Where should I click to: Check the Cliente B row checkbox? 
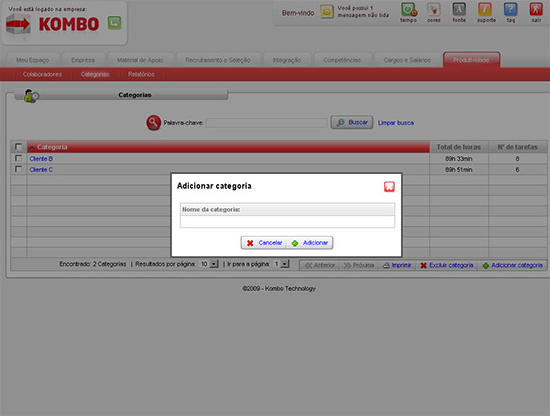tap(18, 158)
